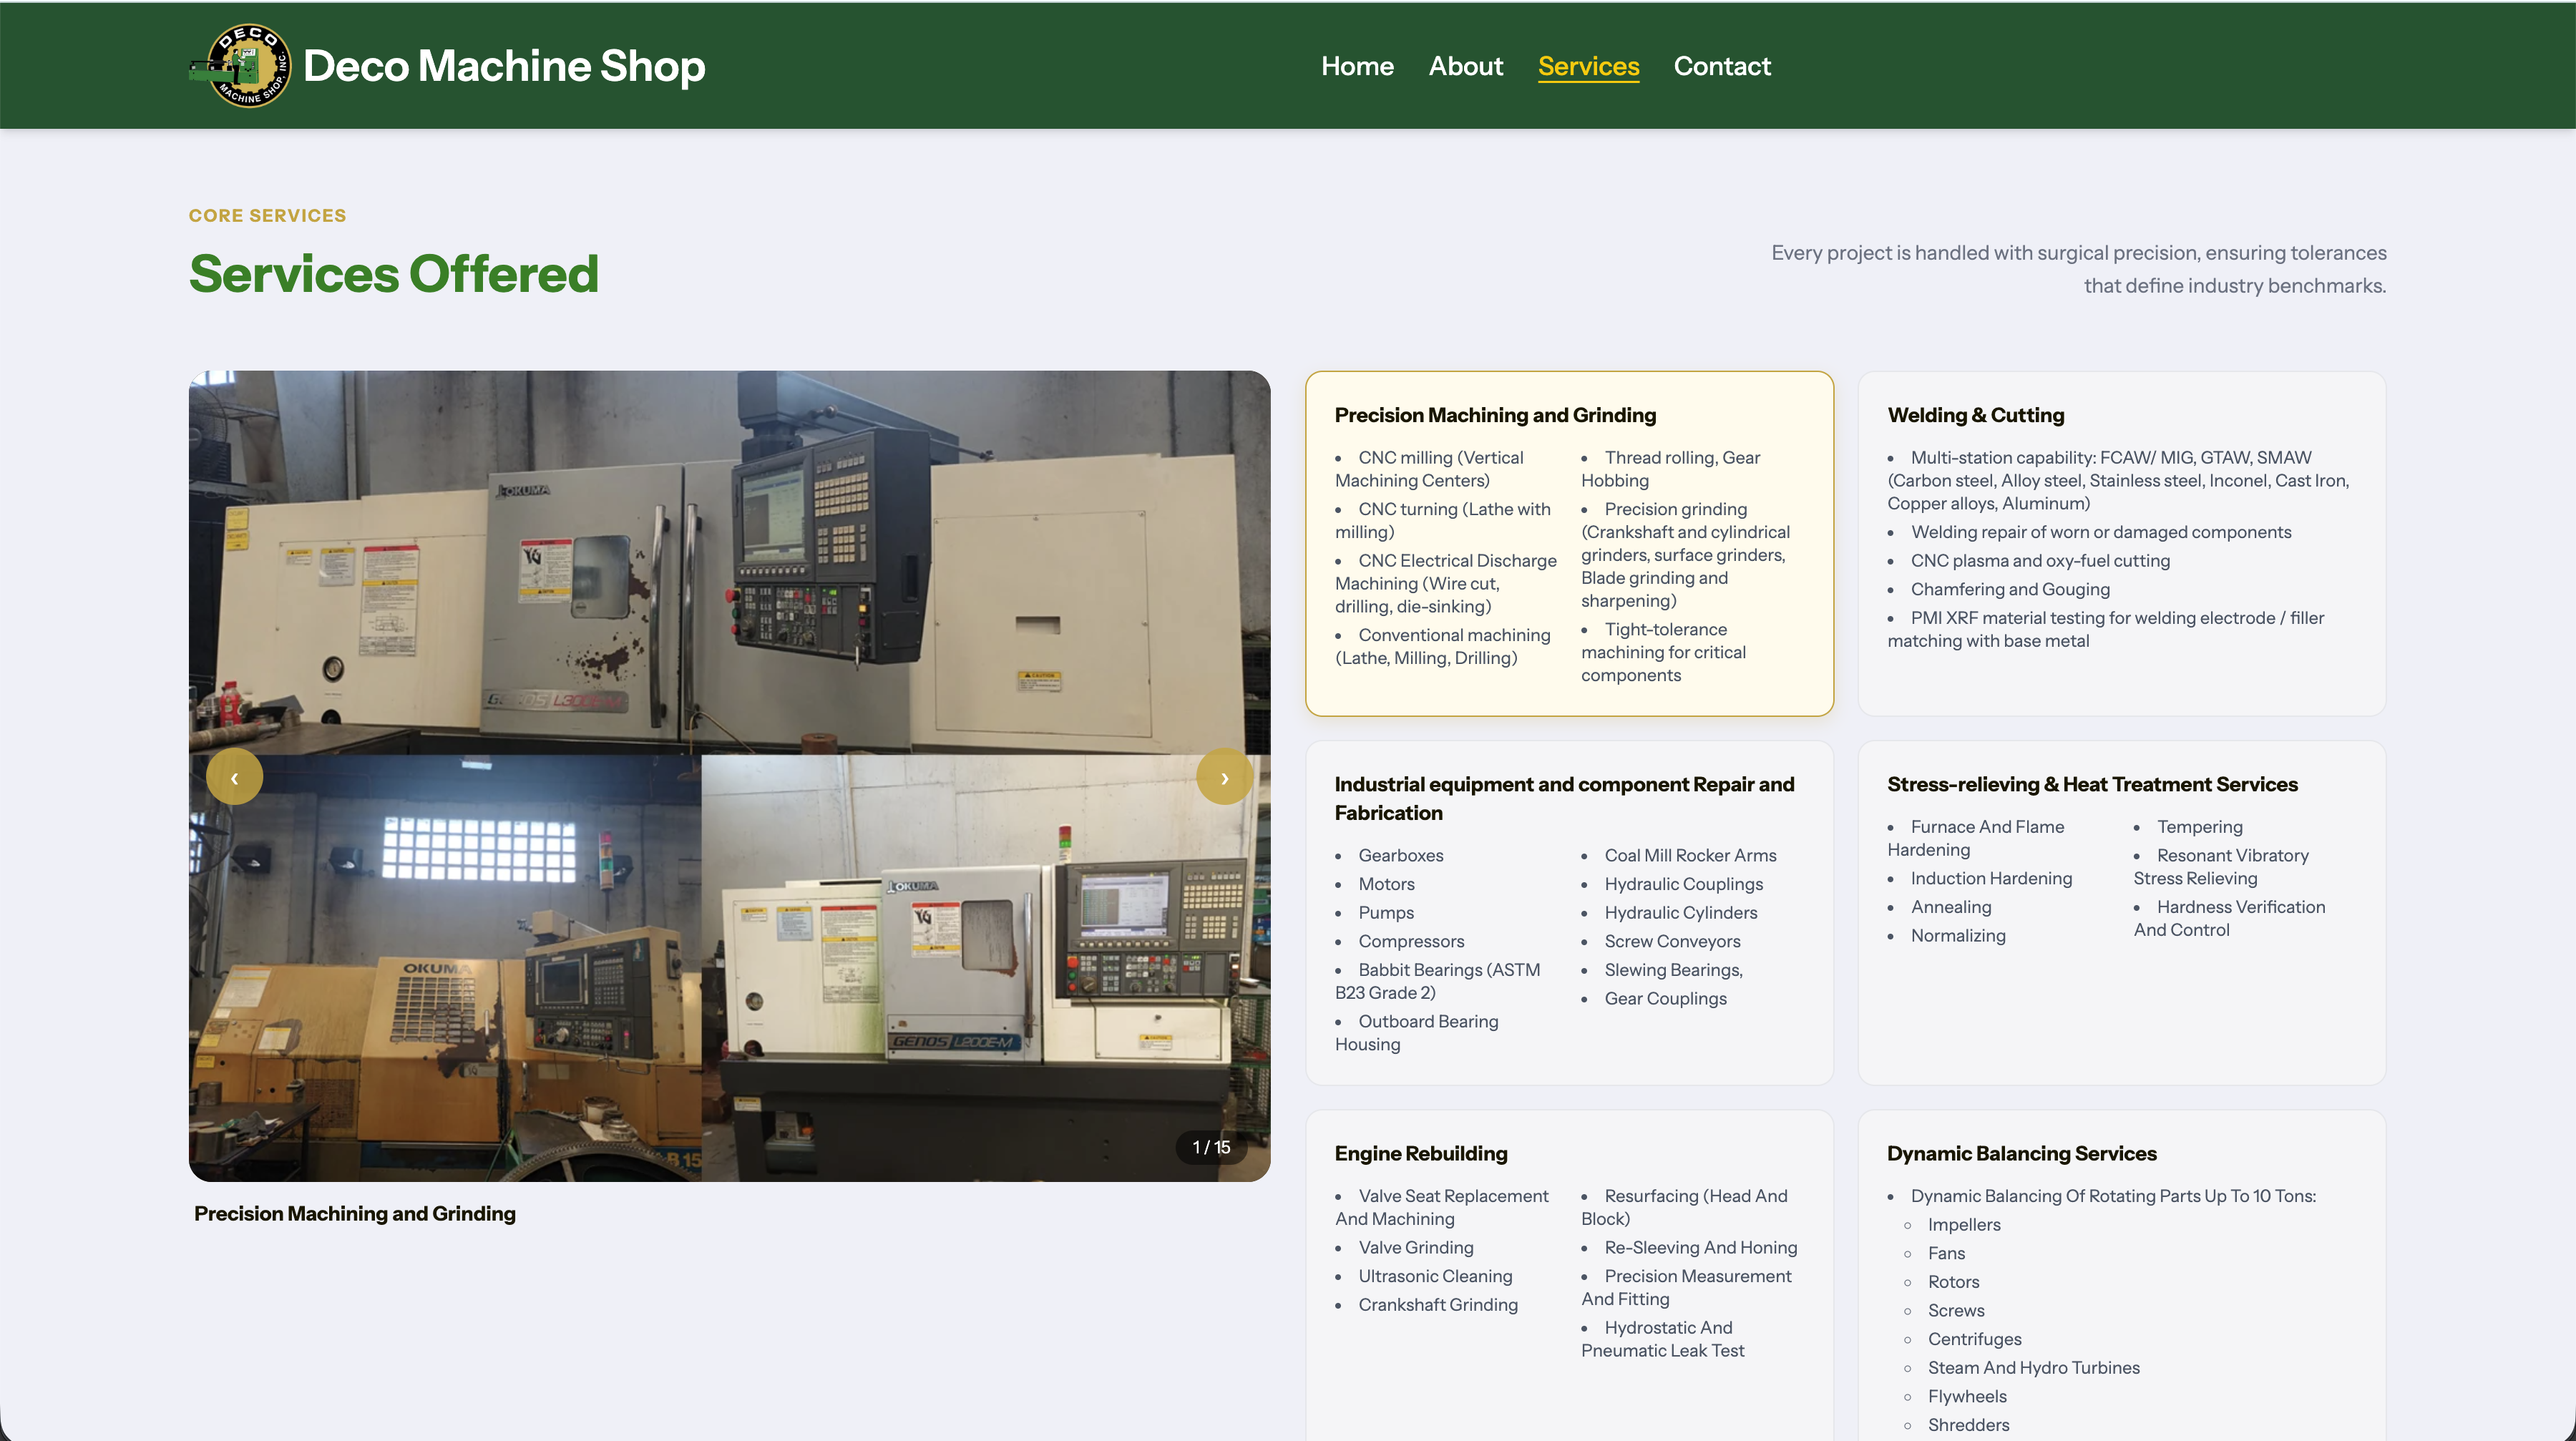Click 'Annealing' list item
Viewport: 2576px width, 1441px height.
(1950, 907)
